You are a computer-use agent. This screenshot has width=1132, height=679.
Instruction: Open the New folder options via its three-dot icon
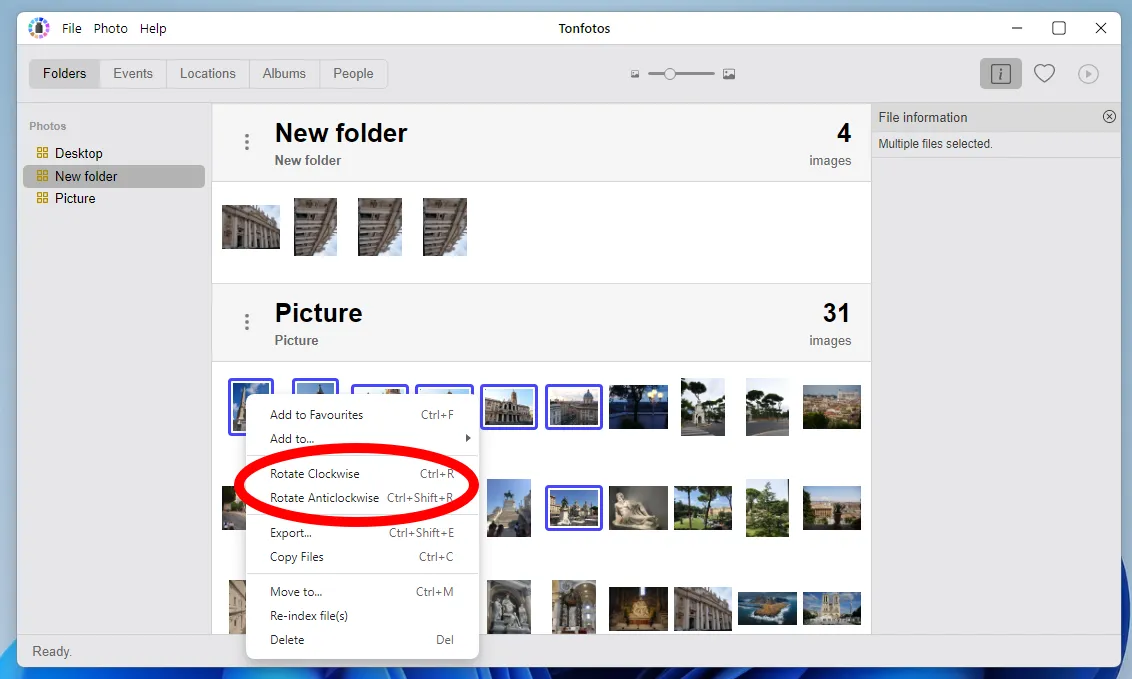tap(247, 142)
